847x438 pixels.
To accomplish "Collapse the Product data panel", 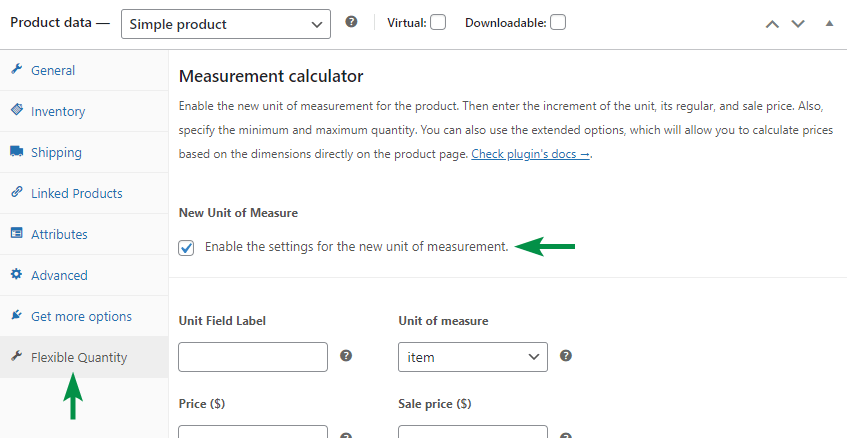I will click(829, 23).
